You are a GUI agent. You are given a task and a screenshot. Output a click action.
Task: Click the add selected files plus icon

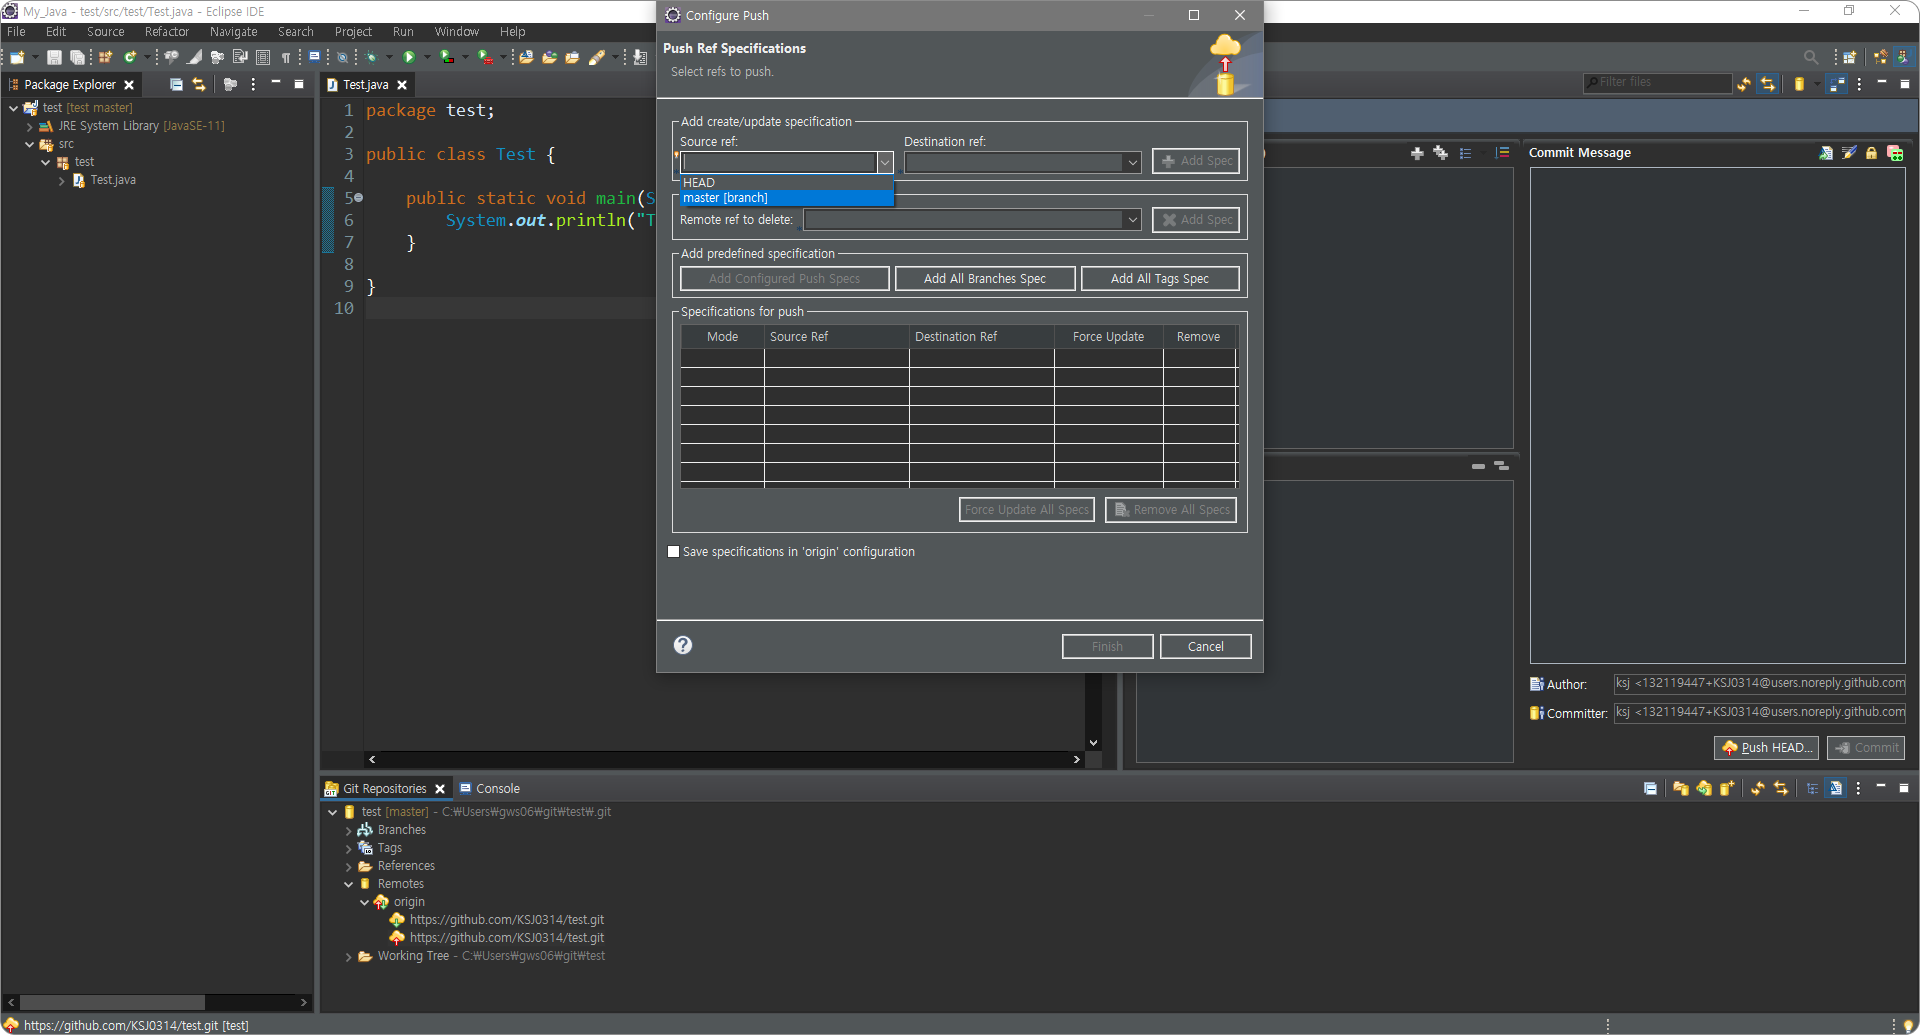click(x=1417, y=153)
